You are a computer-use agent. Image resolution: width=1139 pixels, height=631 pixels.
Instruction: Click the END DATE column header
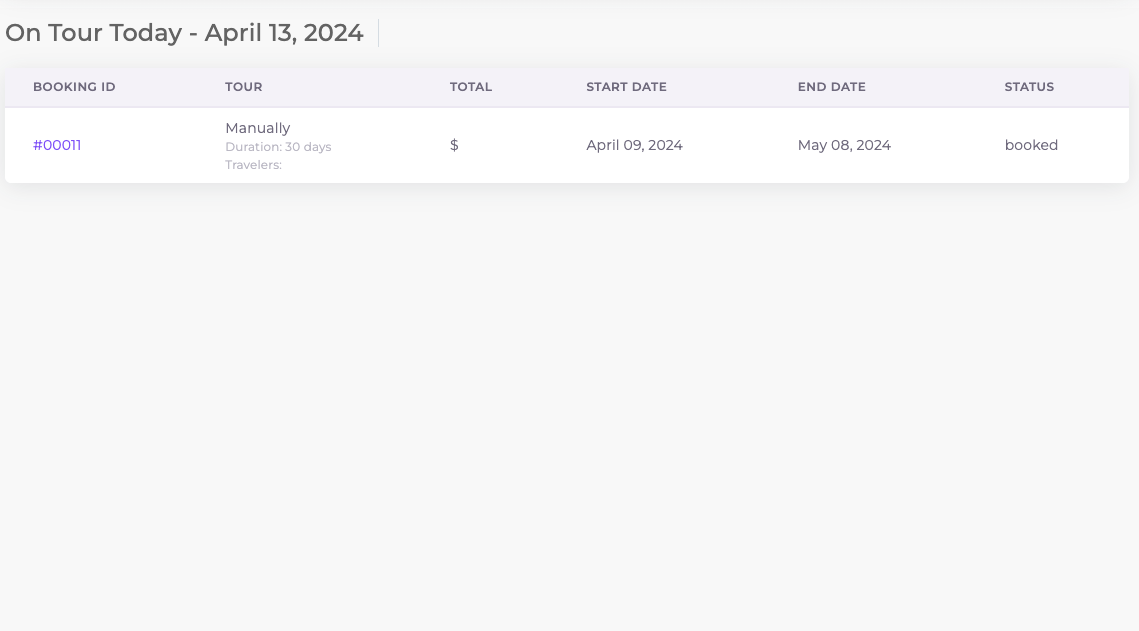831,87
